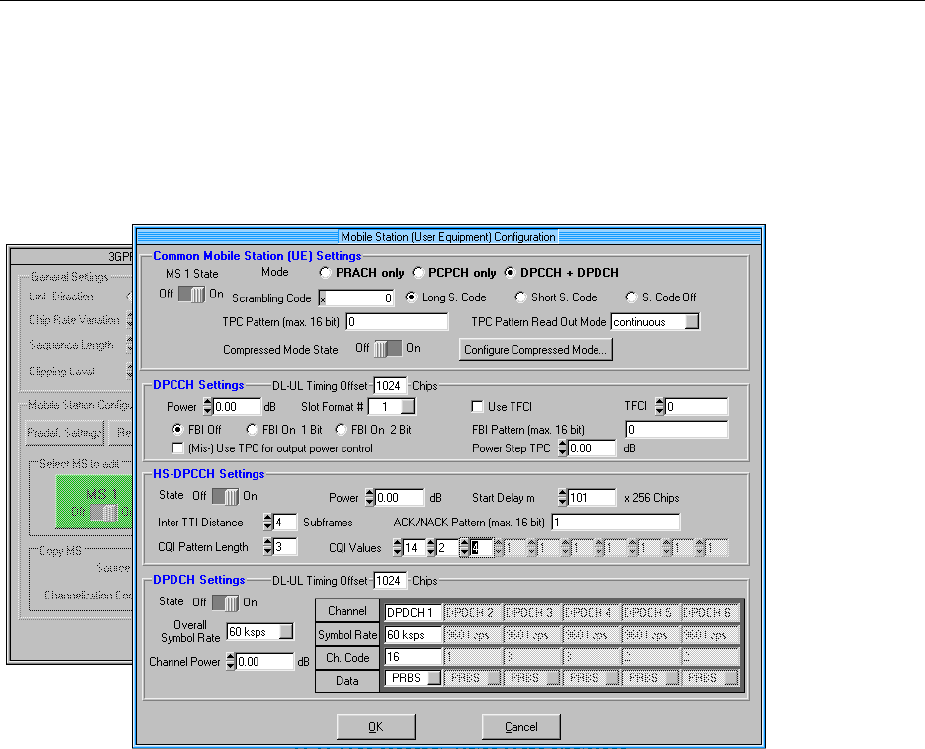Image resolution: width=925 pixels, height=749 pixels.
Task: Adjust DPCCH Power stepper arrows
Action: [208, 406]
